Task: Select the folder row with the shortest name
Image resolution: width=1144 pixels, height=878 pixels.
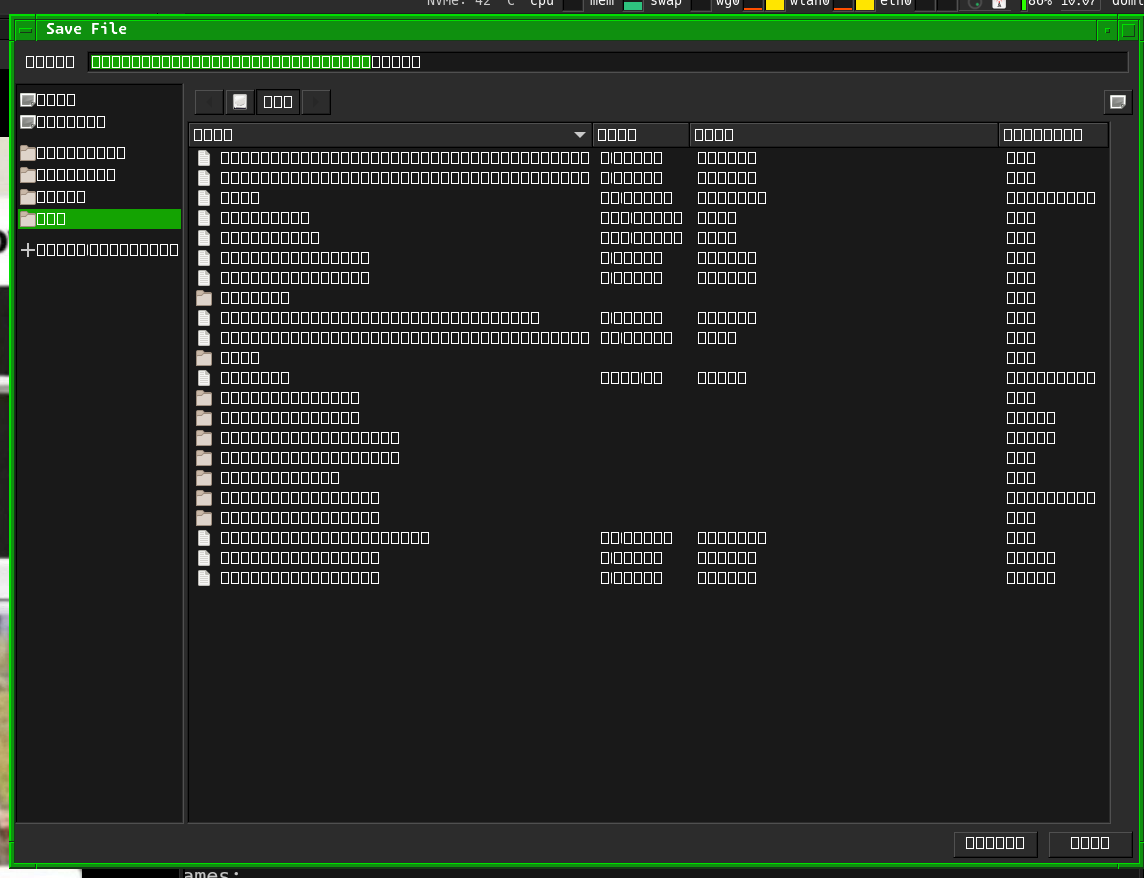Action: 649,358
